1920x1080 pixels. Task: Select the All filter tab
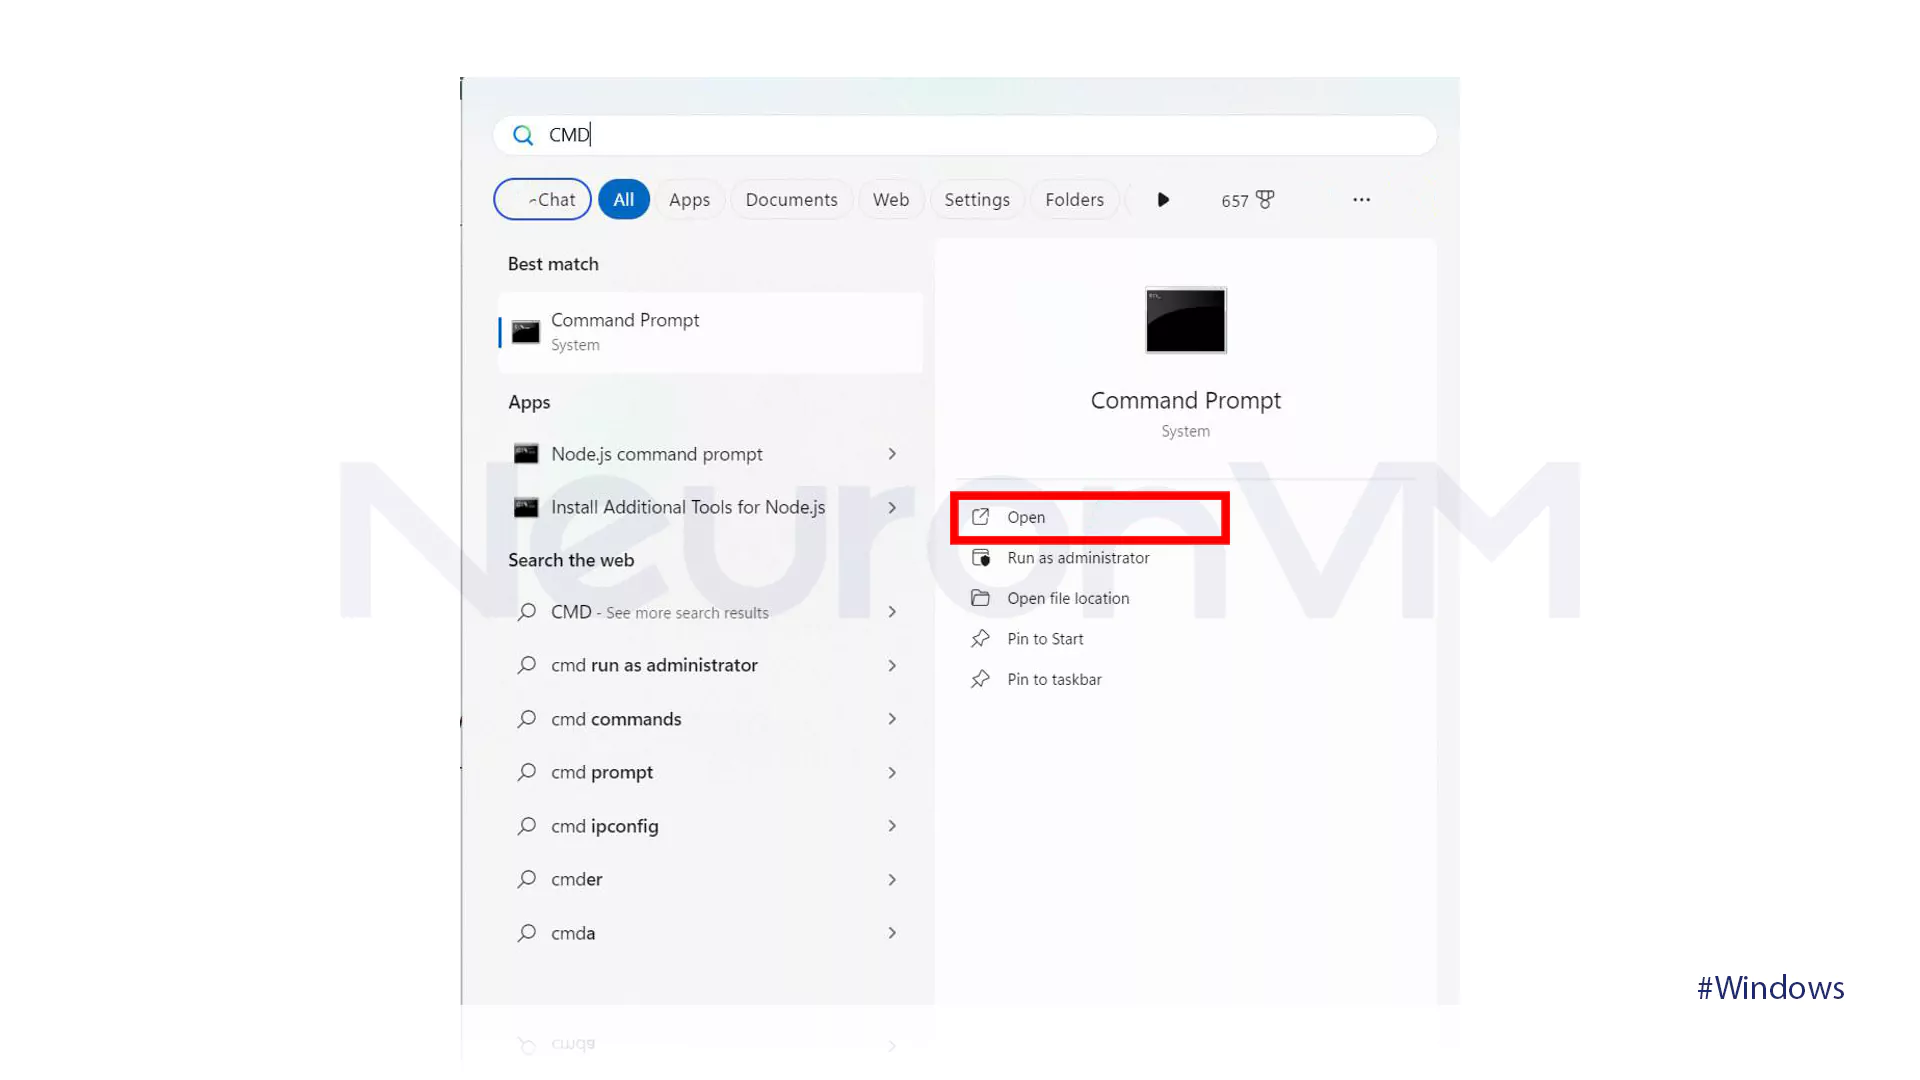(622, 198)
